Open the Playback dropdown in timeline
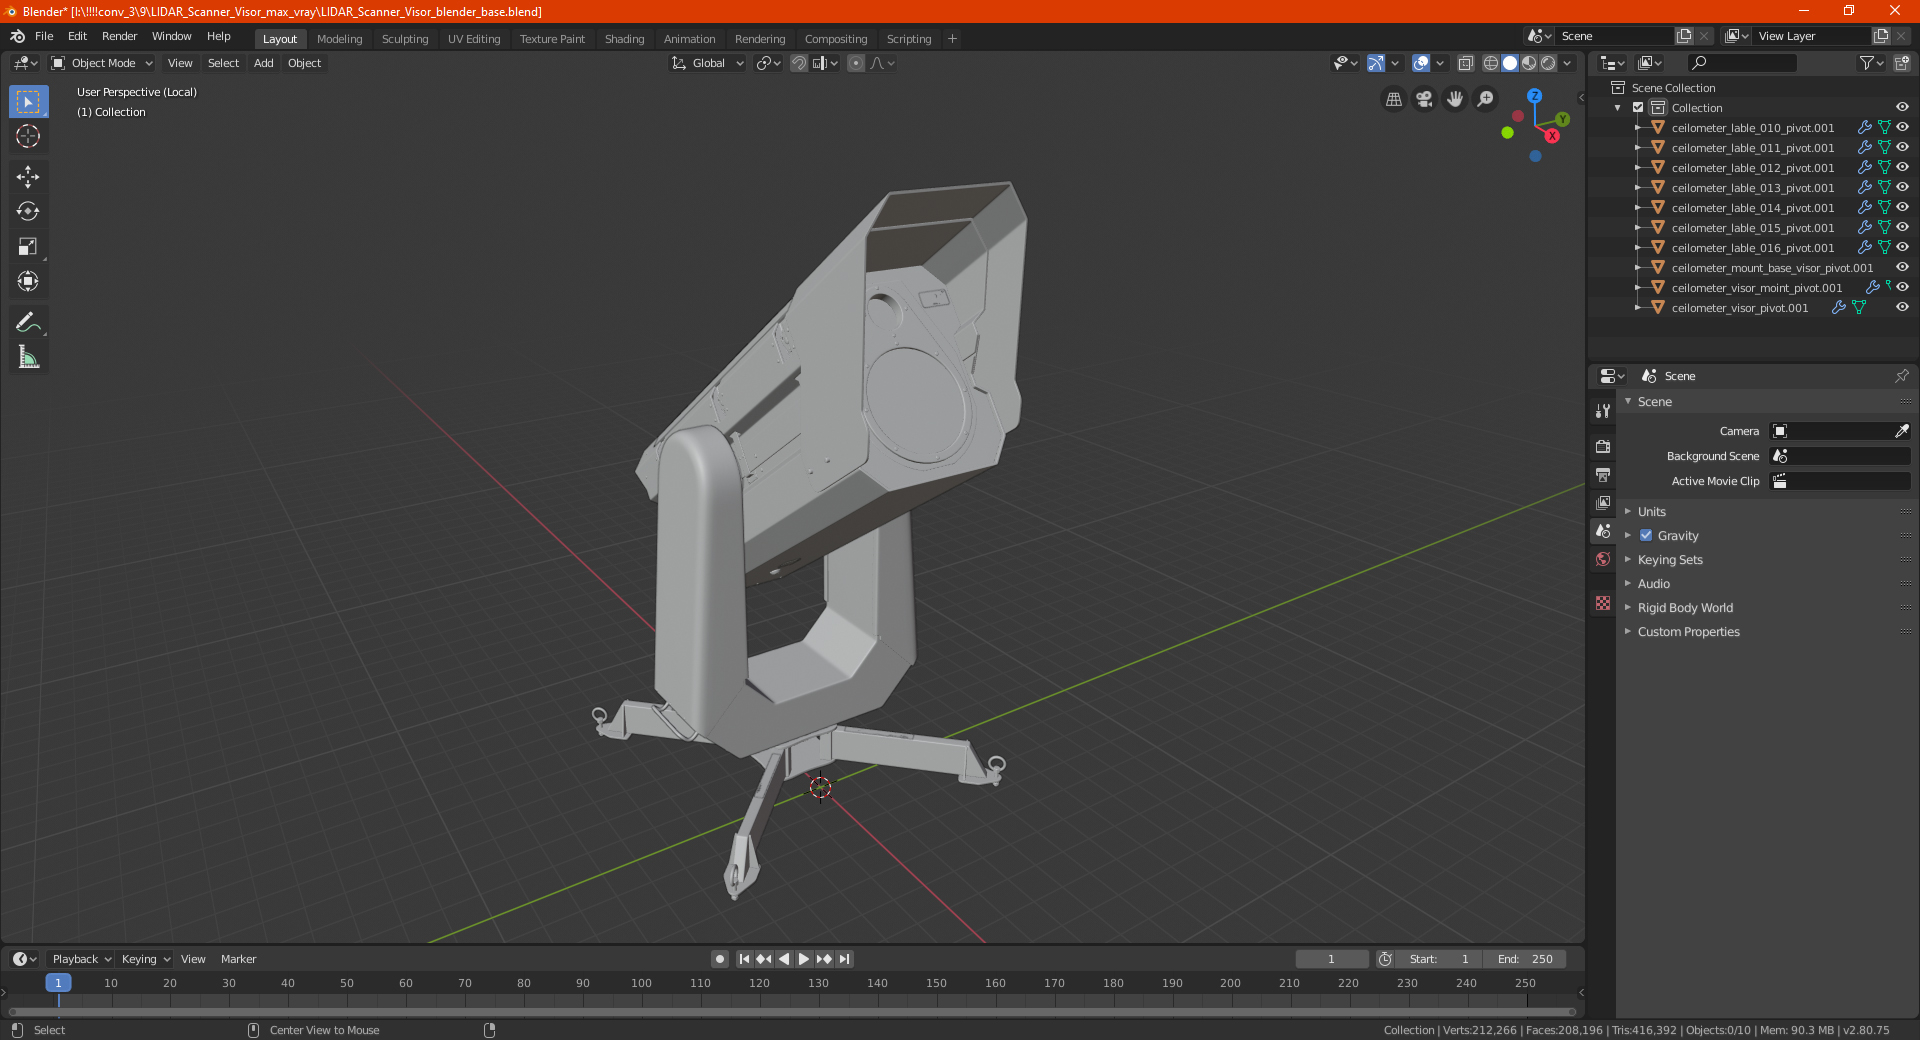The height and width of the screenshot is (1040, 1920). click(81, 959)
